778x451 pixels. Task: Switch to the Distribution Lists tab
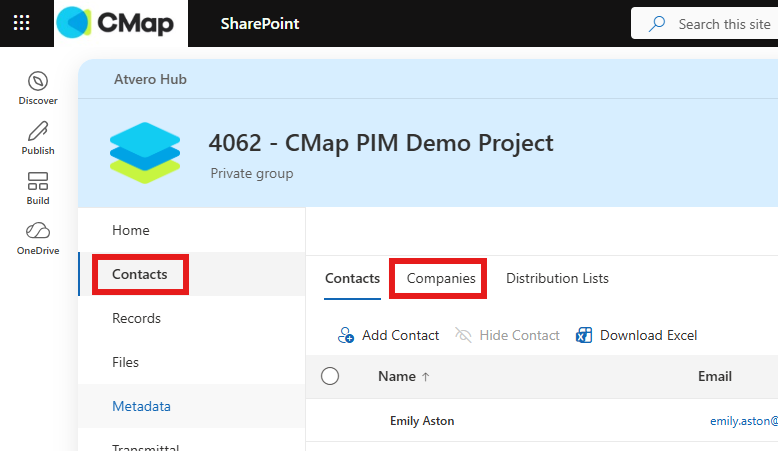[x=557, y=278]
